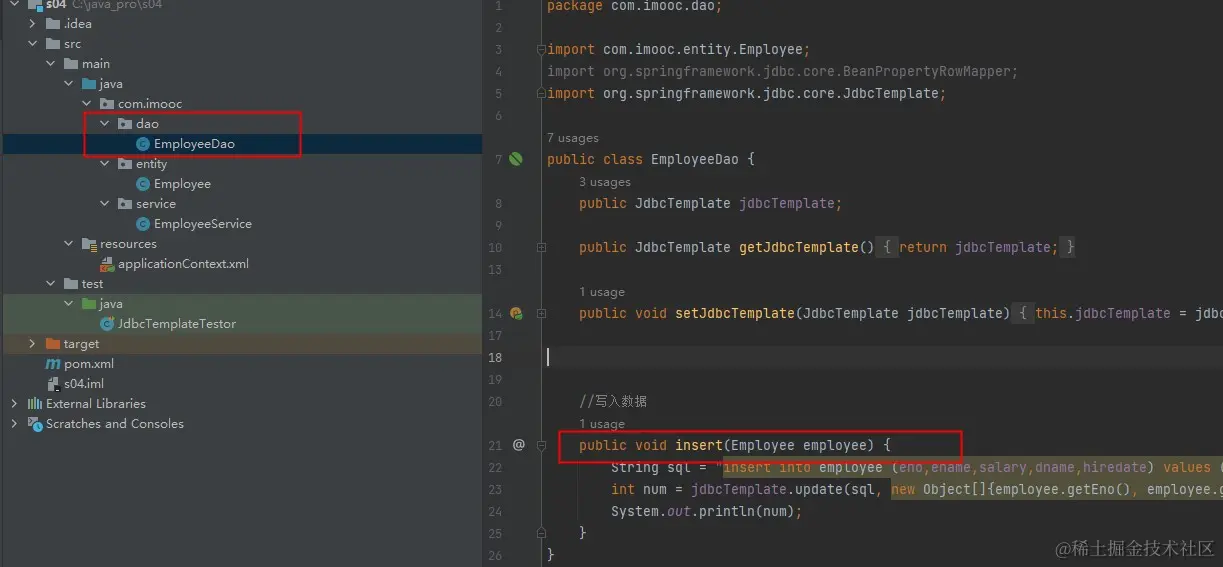The image size is (1223, 567).
Task: Click the entity package folder icon
Action: (125, 164)
